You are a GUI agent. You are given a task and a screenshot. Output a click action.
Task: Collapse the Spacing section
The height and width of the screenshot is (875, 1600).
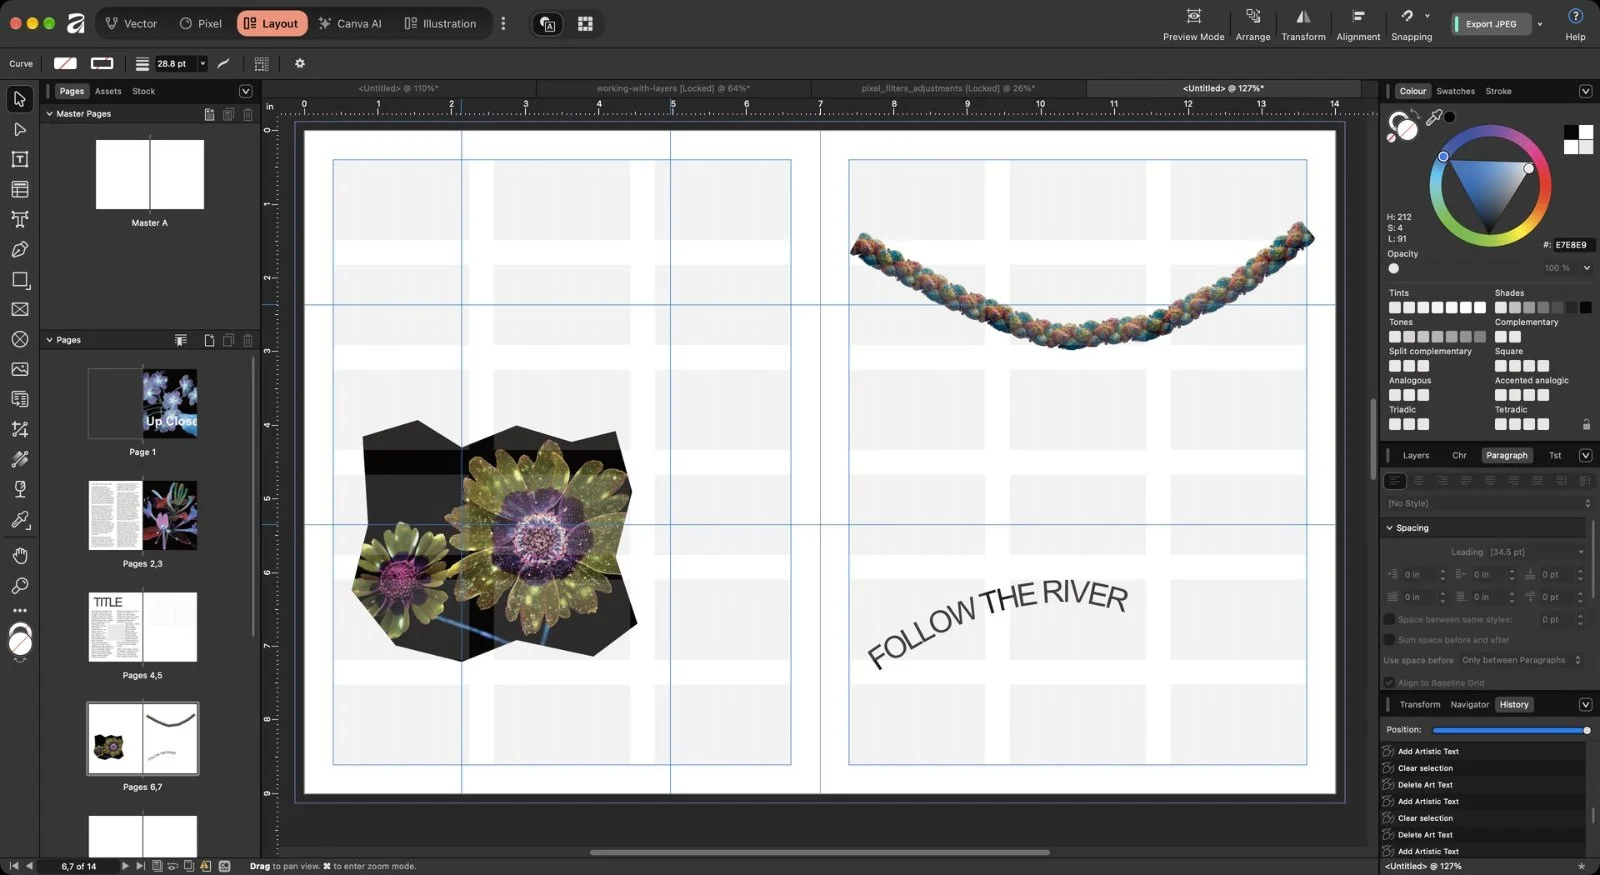(x=1389, y=528)
